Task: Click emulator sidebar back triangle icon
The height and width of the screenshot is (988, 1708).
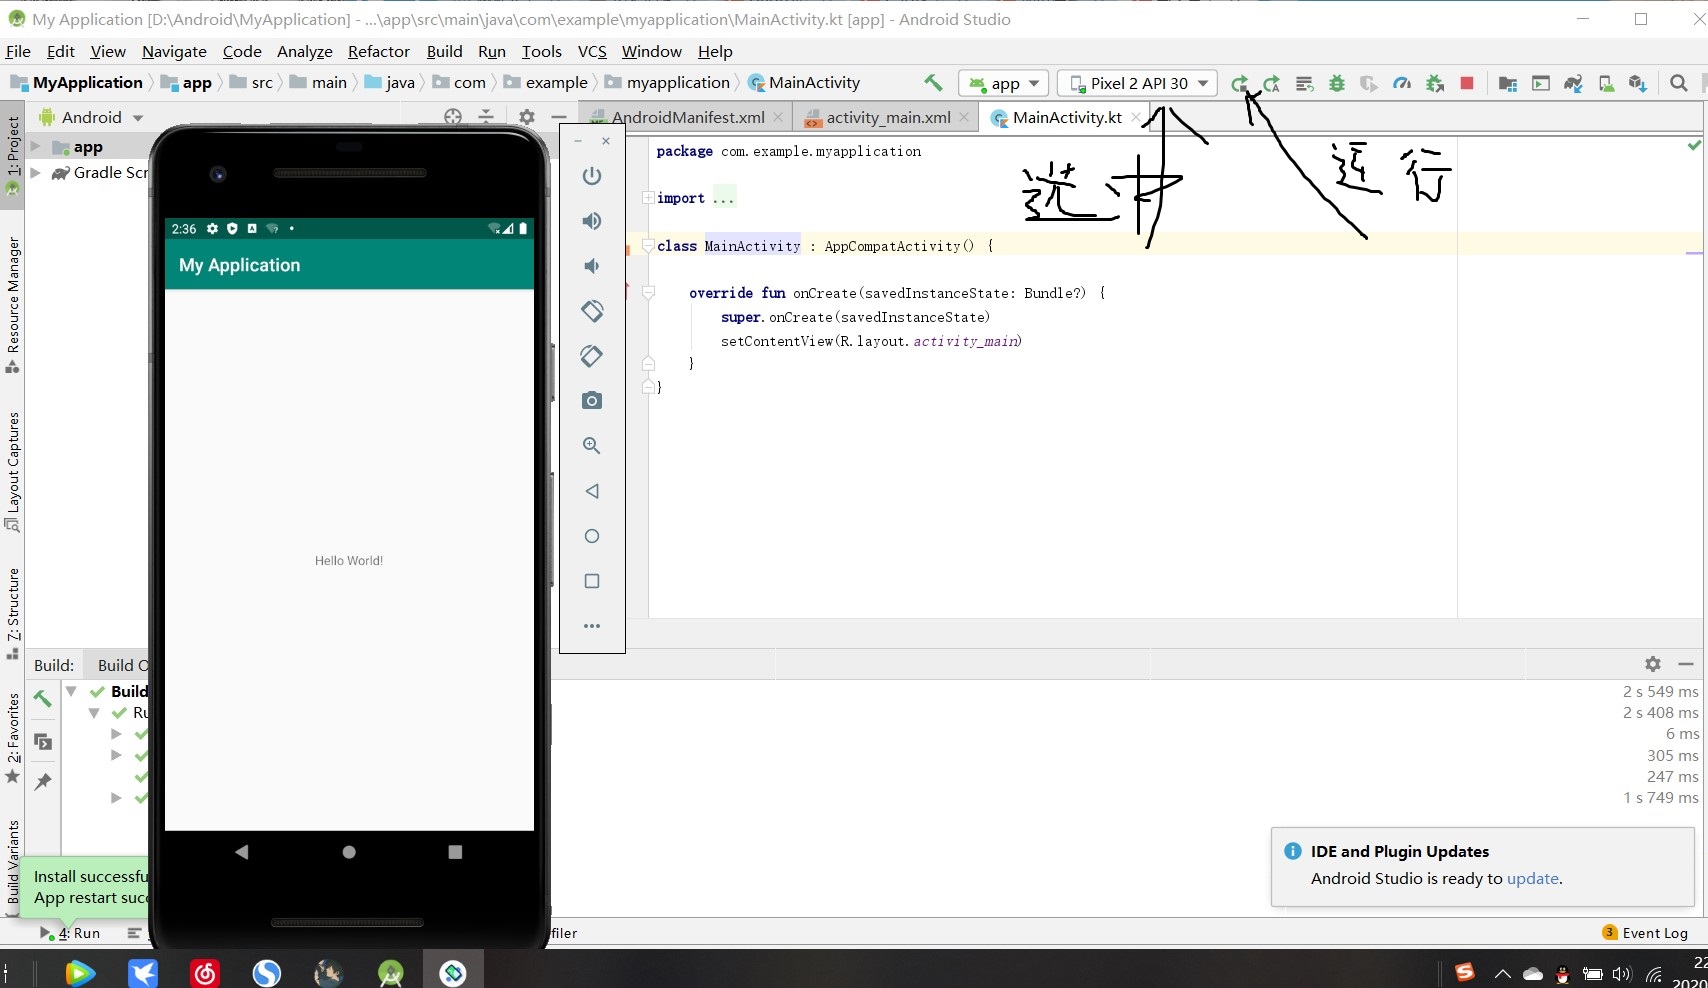Action: tap(592, 491)
